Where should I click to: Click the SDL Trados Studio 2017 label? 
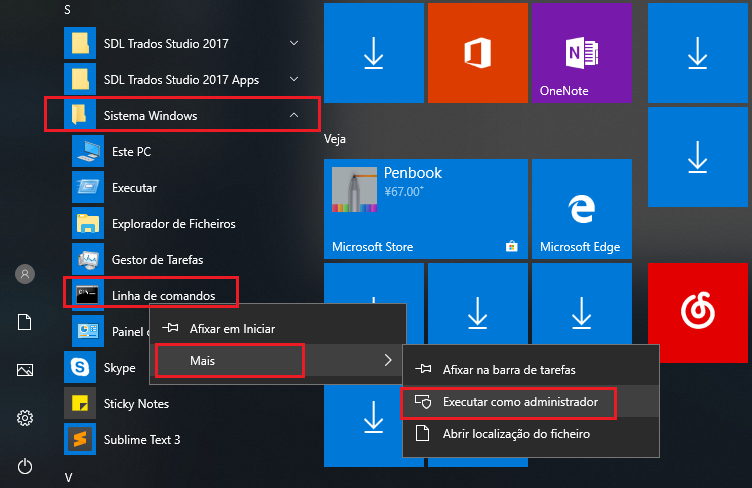[x=166, y=44]
